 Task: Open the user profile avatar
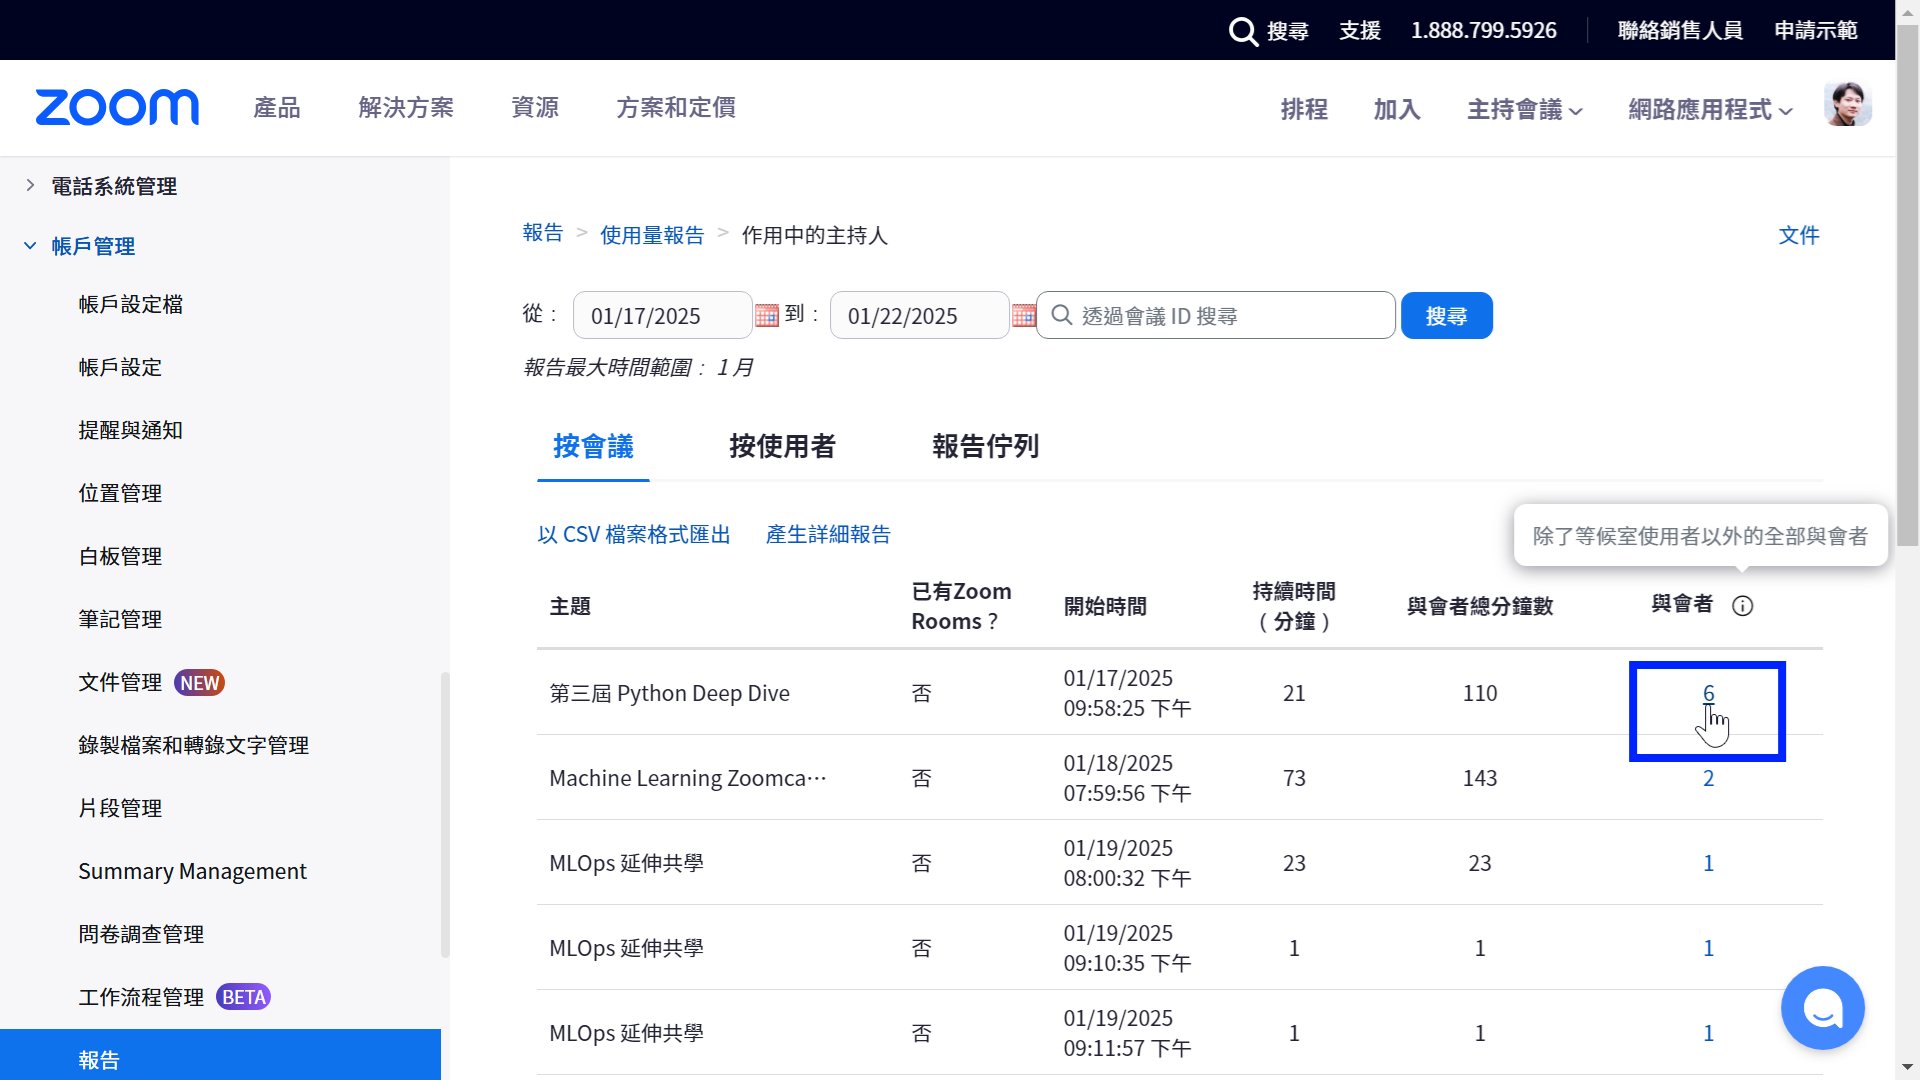point(1847,105)
